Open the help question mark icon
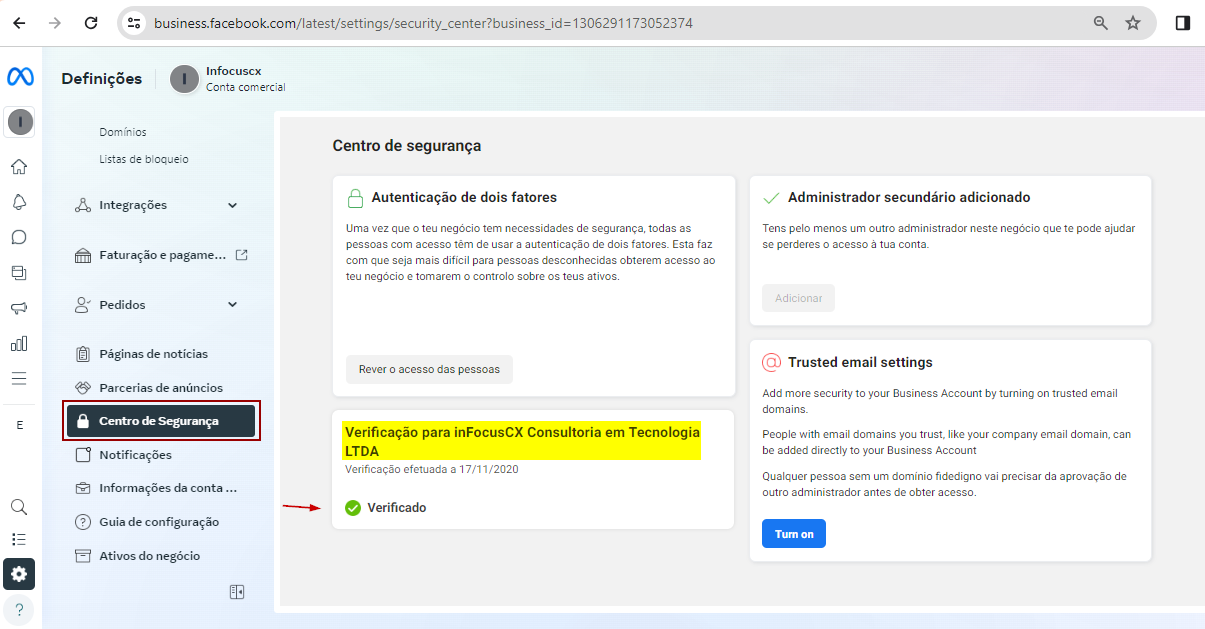Screen dimensions: 1205x629 tap(19, 609)
